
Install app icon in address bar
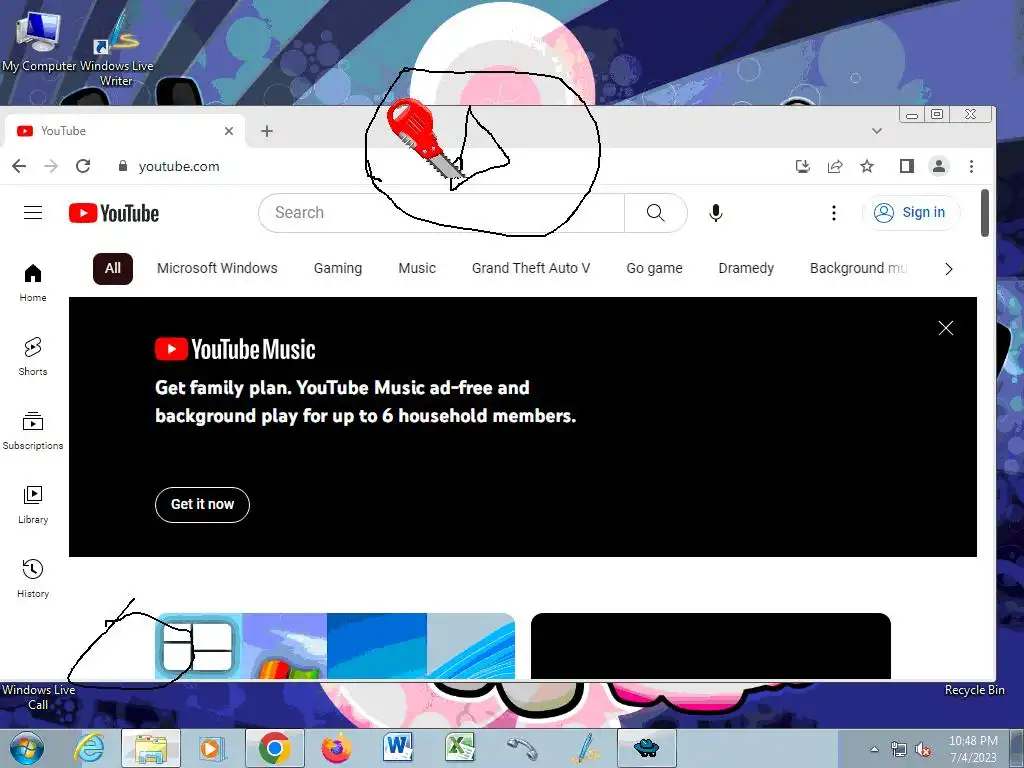pos(803,166)
